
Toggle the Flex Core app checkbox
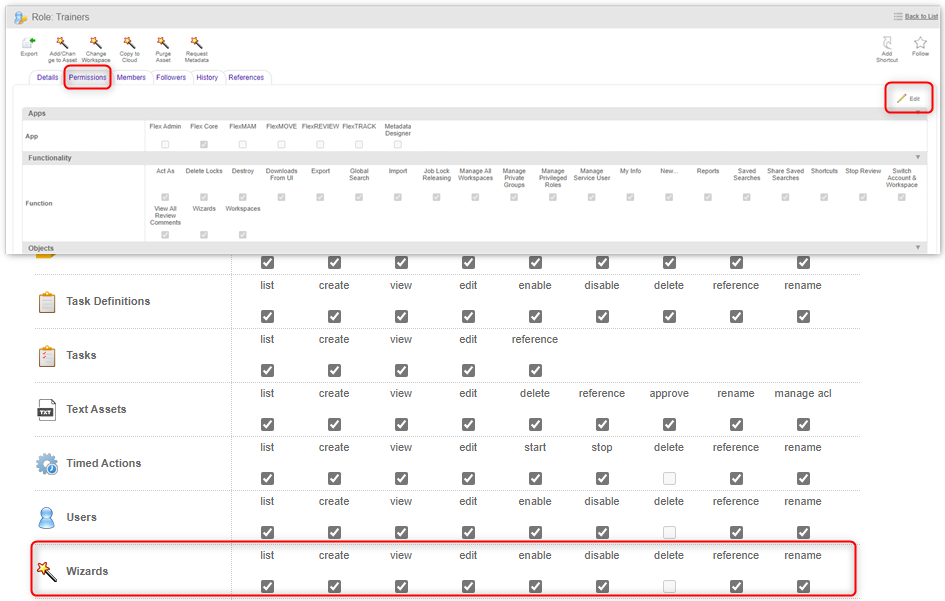point(204,145)
